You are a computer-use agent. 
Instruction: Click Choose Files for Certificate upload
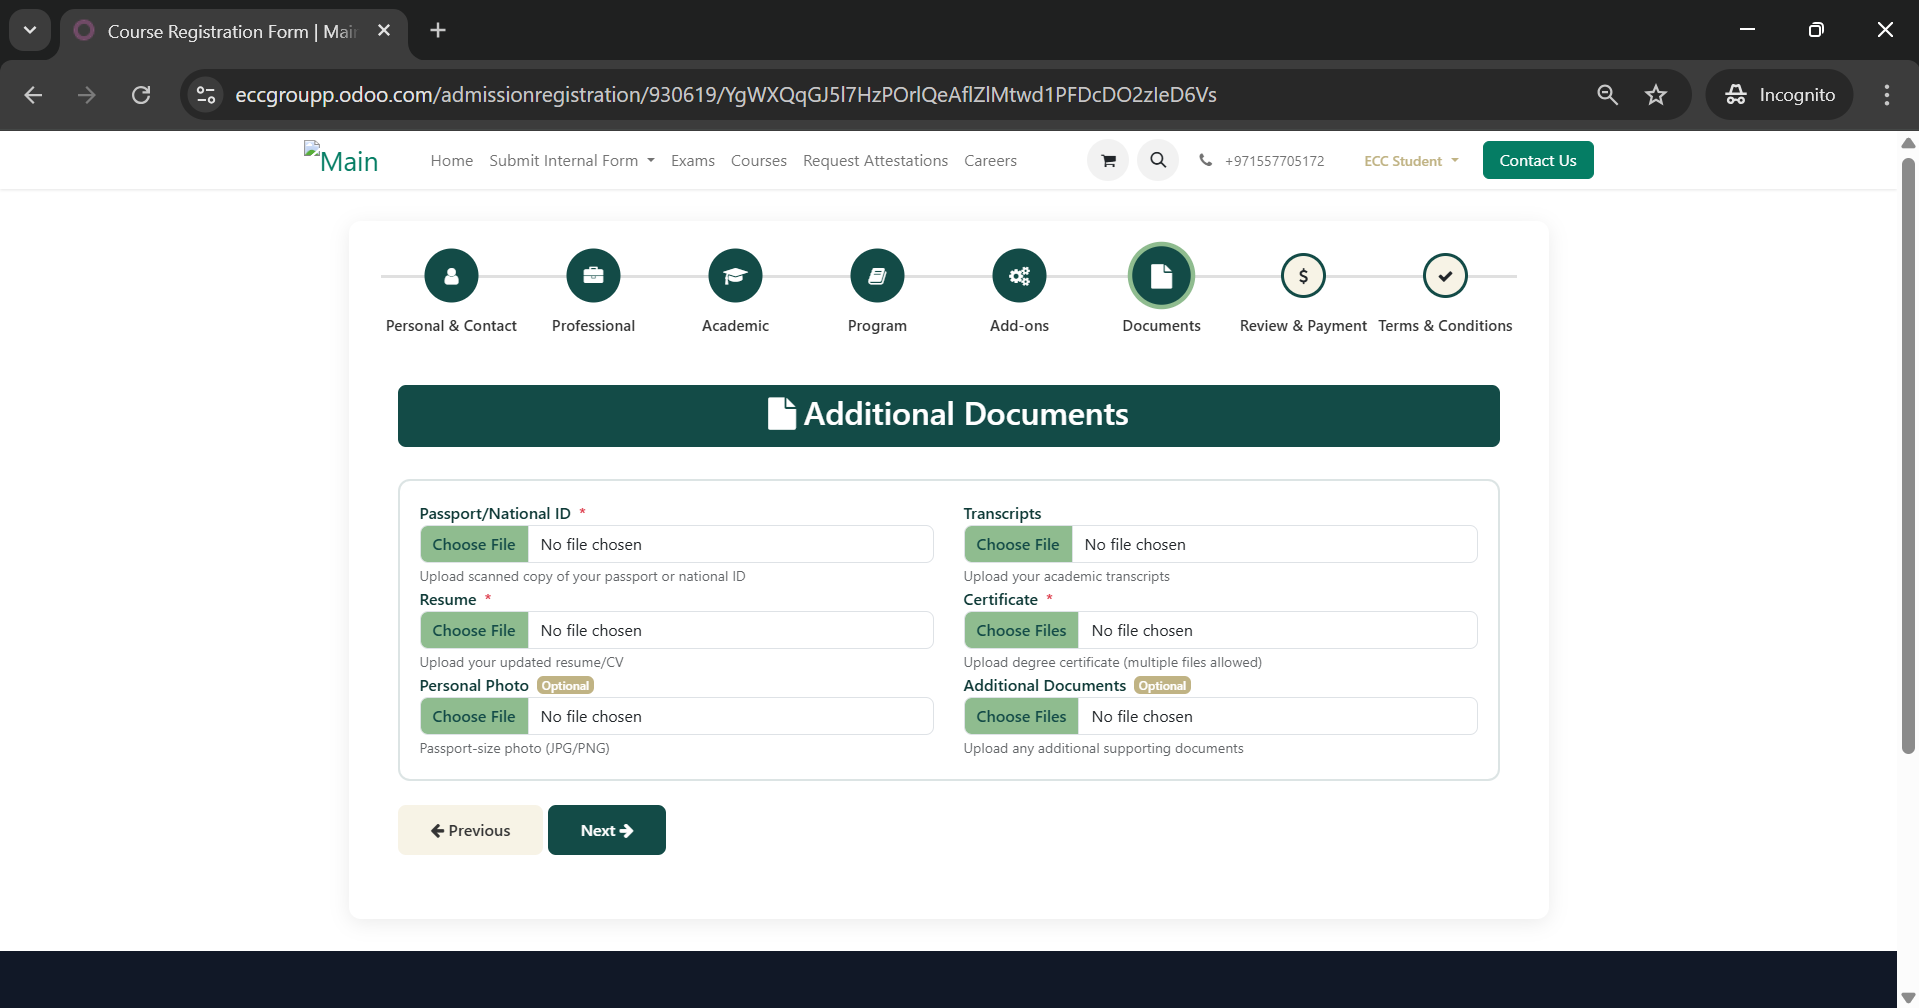1021,631
